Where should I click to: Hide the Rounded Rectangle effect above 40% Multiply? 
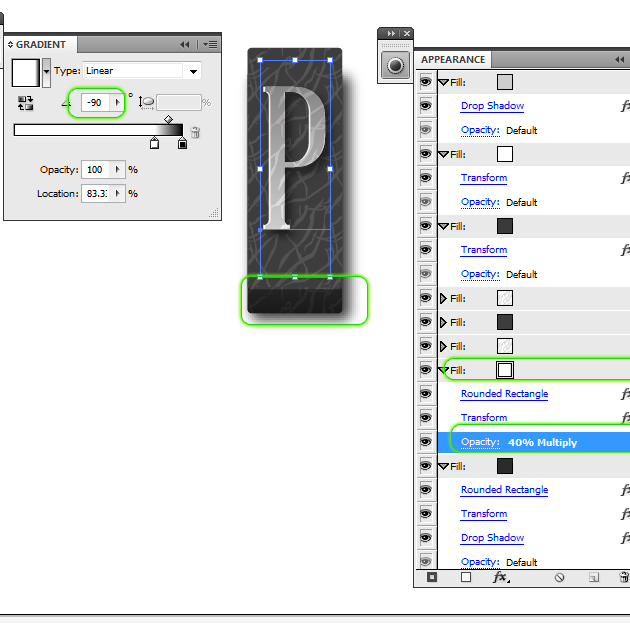pyautogui.click(x=426, y=394)
